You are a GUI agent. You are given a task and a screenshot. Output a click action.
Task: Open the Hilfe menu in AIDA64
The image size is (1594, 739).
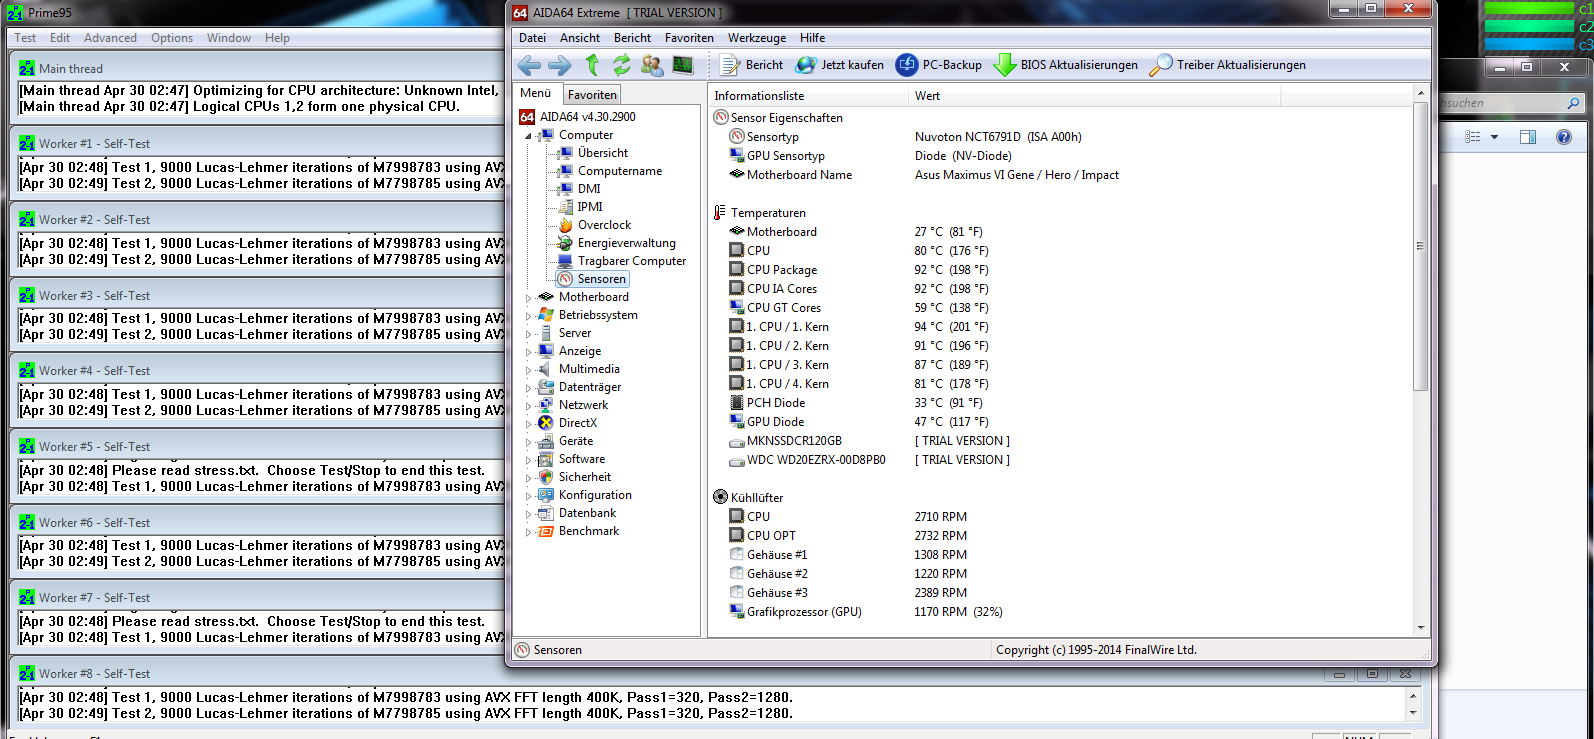812,38
